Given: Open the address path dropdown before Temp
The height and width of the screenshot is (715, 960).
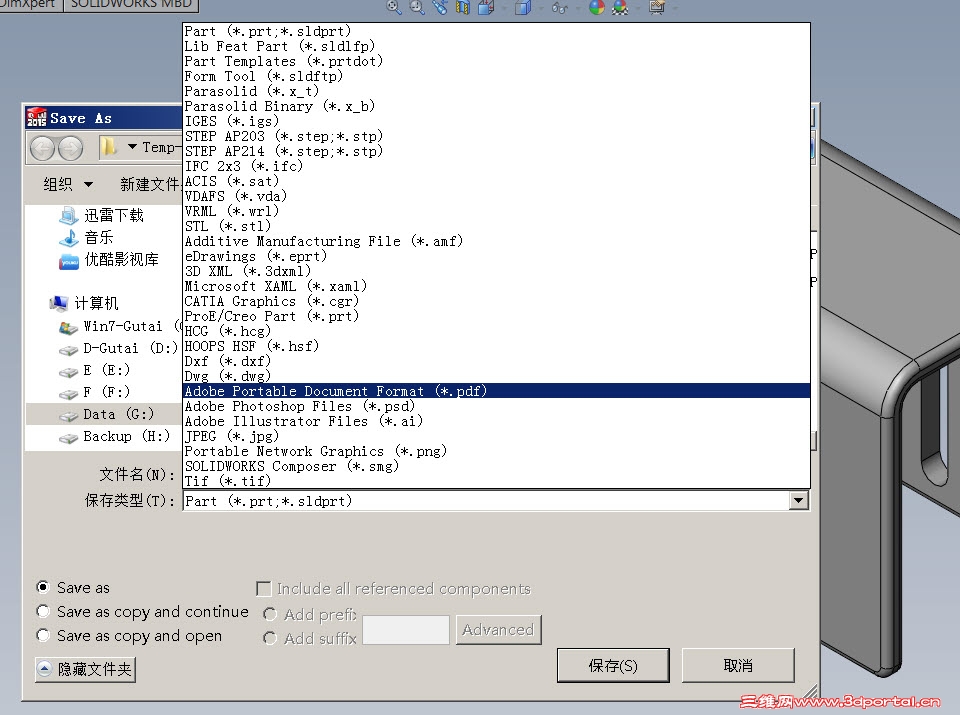Looking at the screenshot, I should 132,147.
